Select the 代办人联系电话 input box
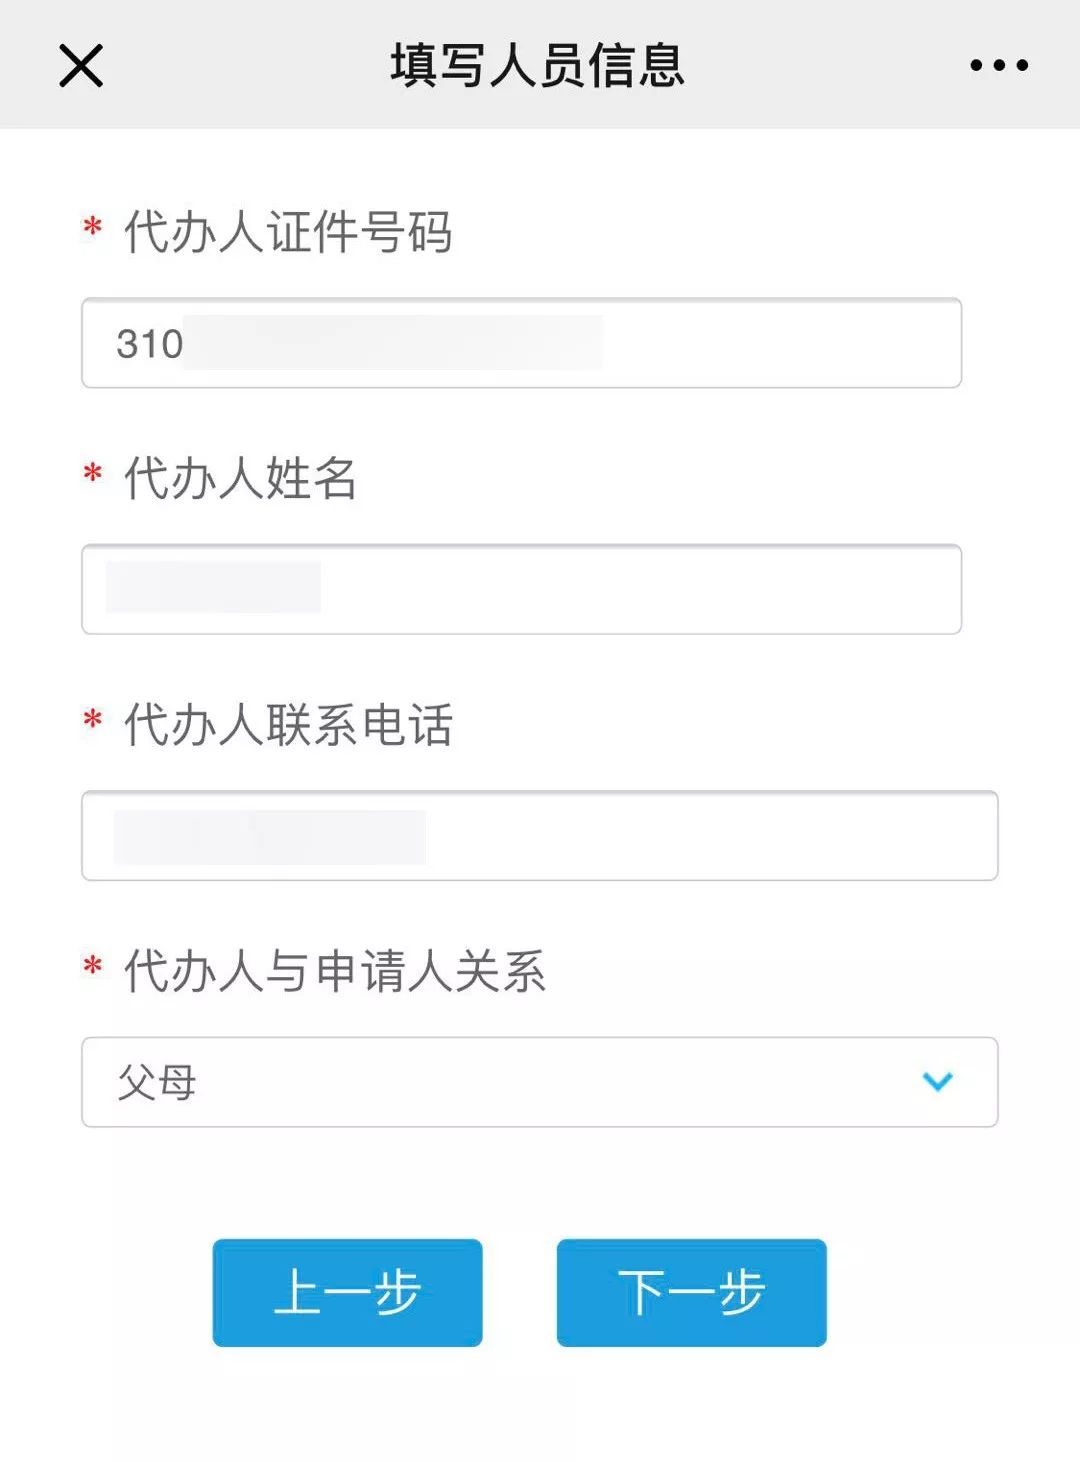1080x1462 pixels. tap(540, 835)
